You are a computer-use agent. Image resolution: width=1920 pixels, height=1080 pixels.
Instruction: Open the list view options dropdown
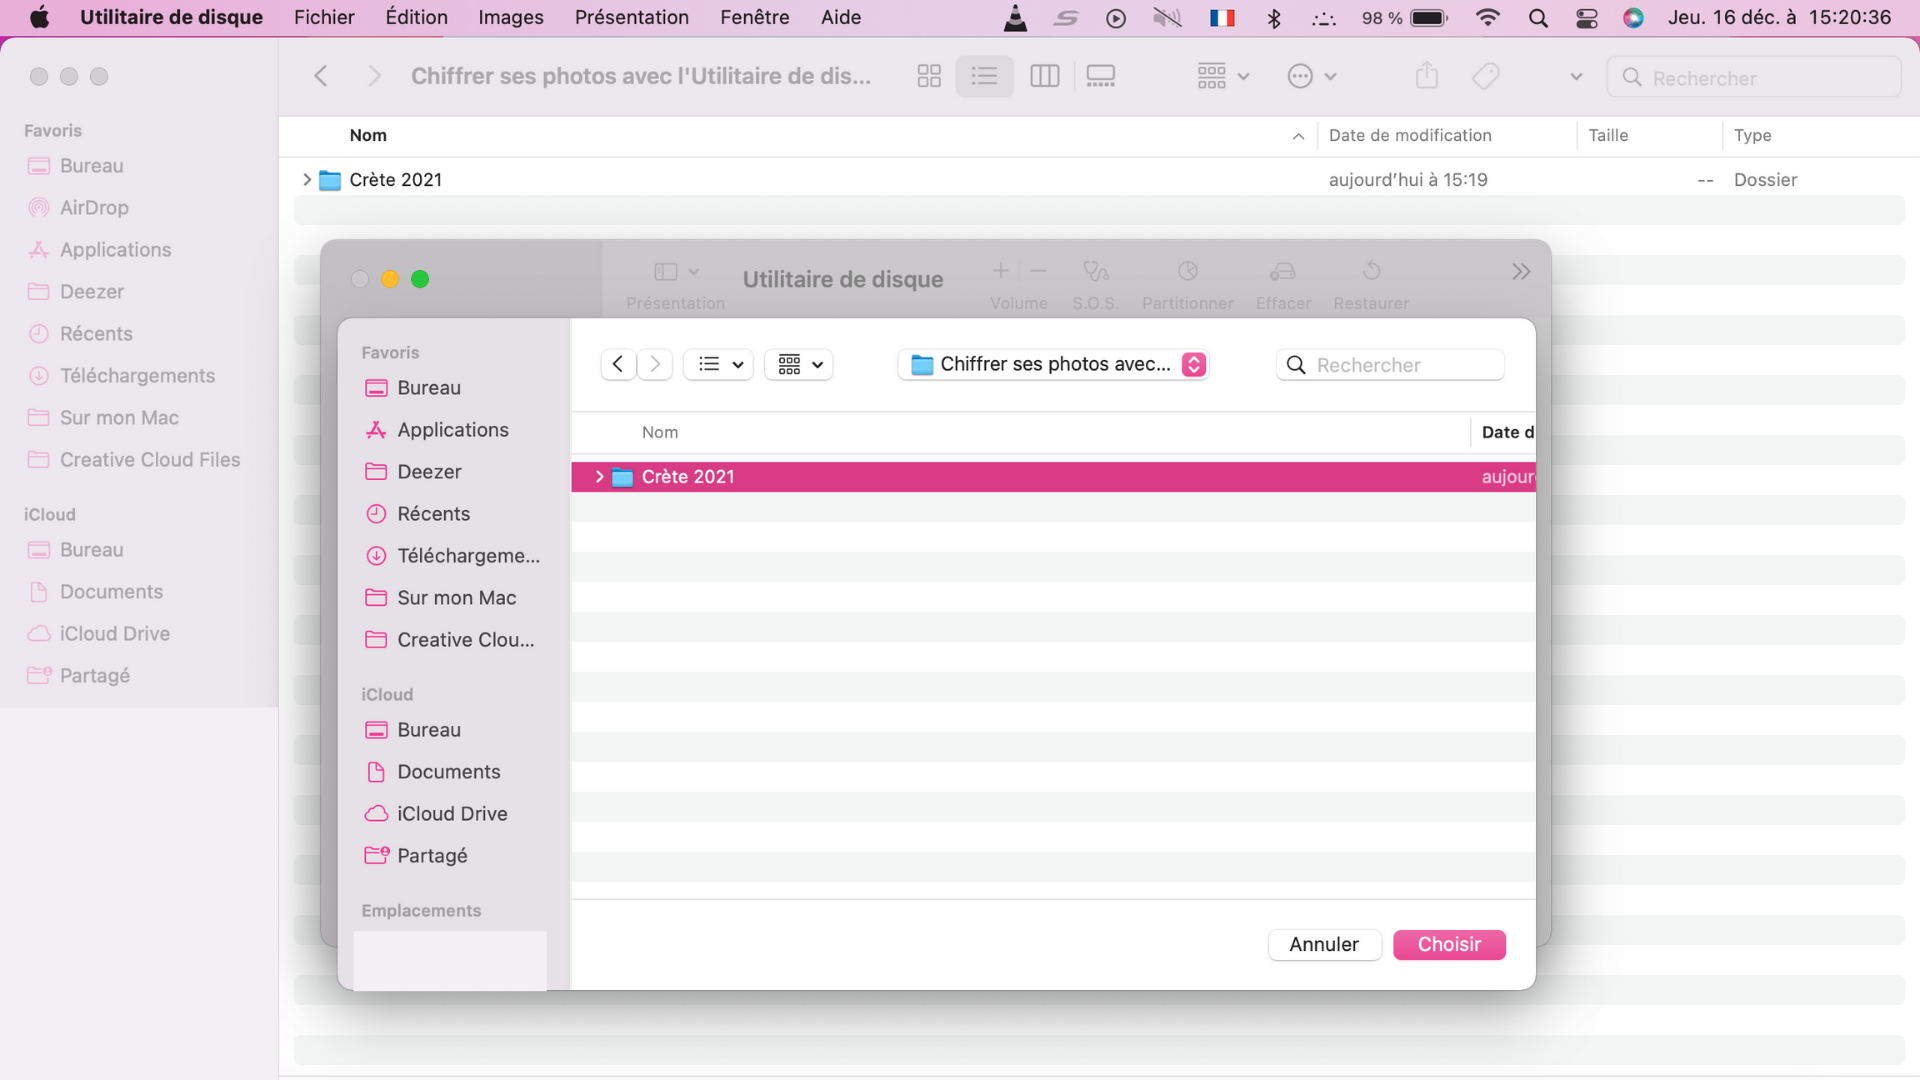click(x=720, y=364)
